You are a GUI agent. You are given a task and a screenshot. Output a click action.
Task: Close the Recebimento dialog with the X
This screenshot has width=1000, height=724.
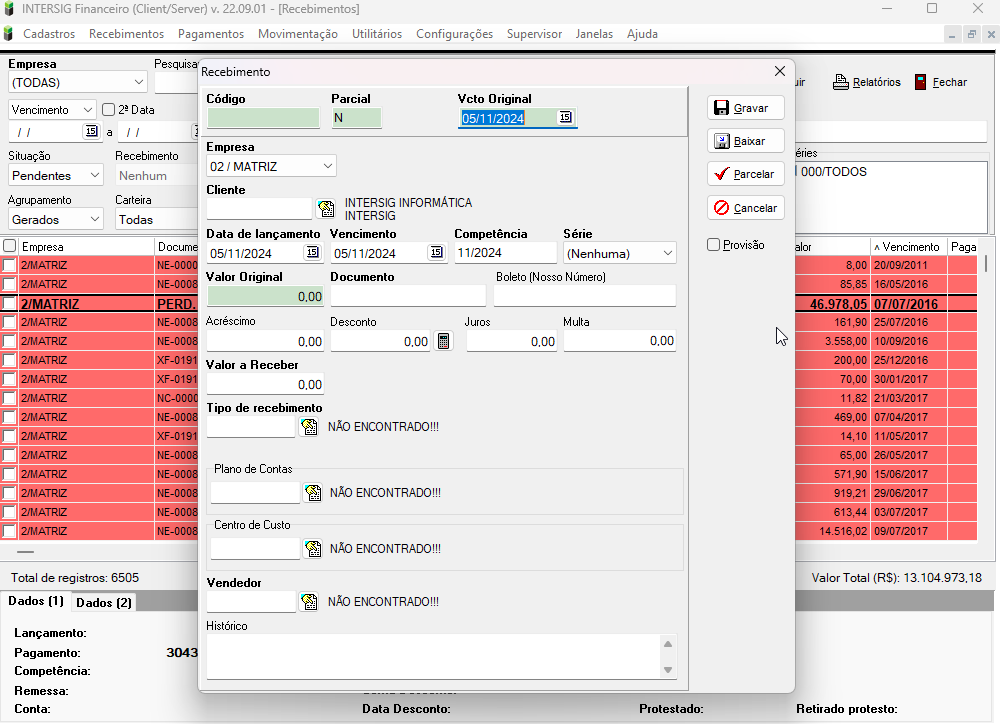pyautogui.click(x=779, y=71)
